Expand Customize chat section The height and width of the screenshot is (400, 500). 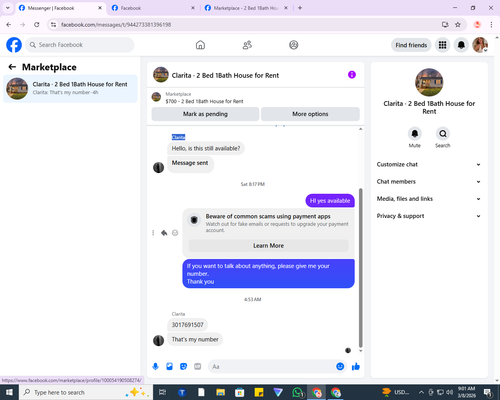tap(429, 164)
